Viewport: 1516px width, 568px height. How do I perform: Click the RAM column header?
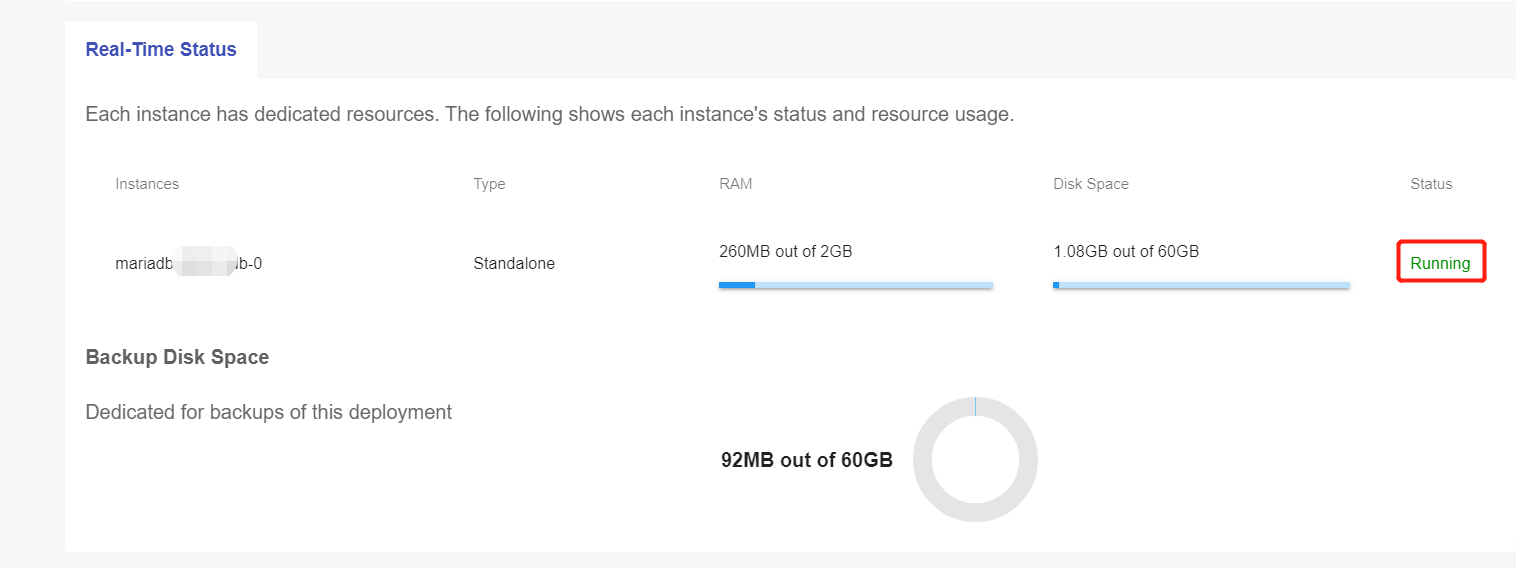(x=735, y=184)
